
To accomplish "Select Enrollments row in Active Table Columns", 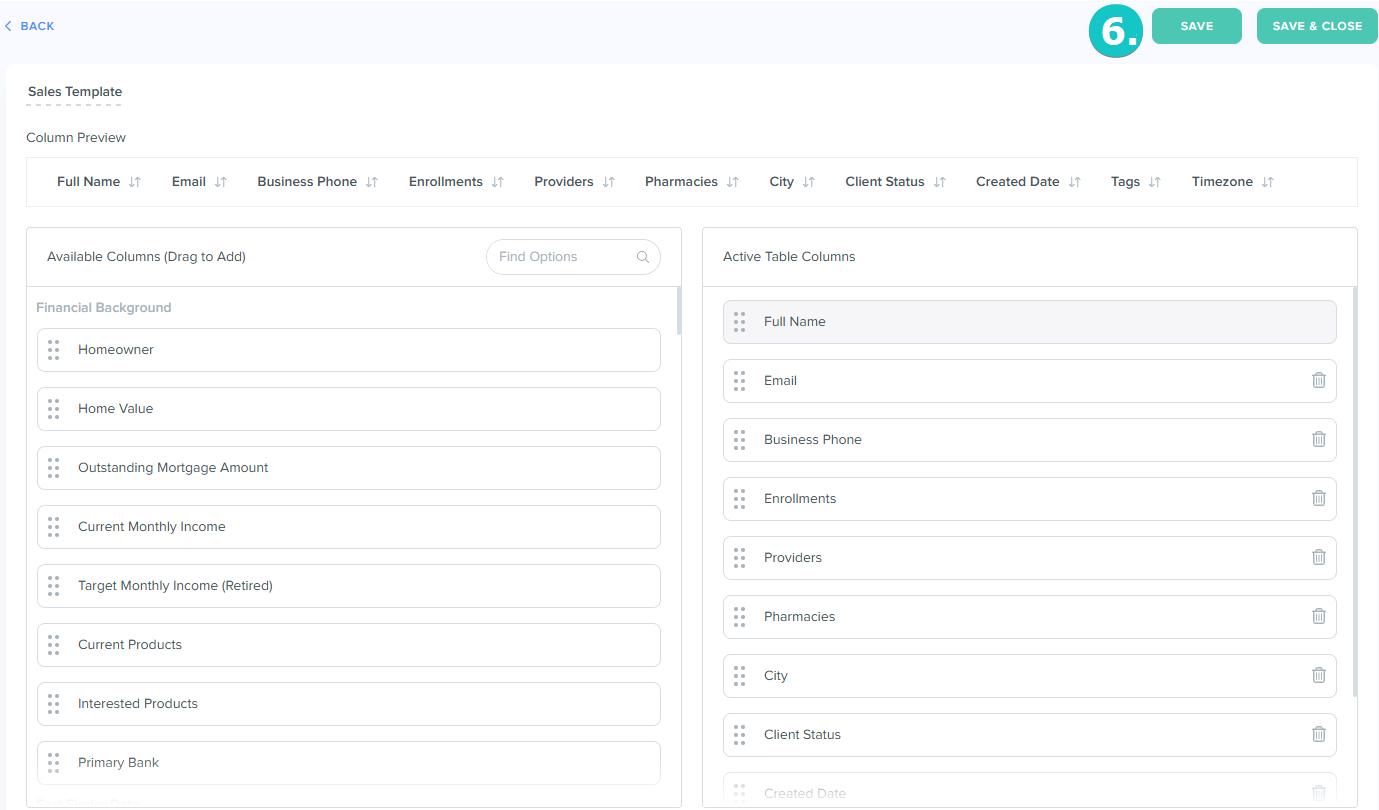I will [x=1030, y=499].
